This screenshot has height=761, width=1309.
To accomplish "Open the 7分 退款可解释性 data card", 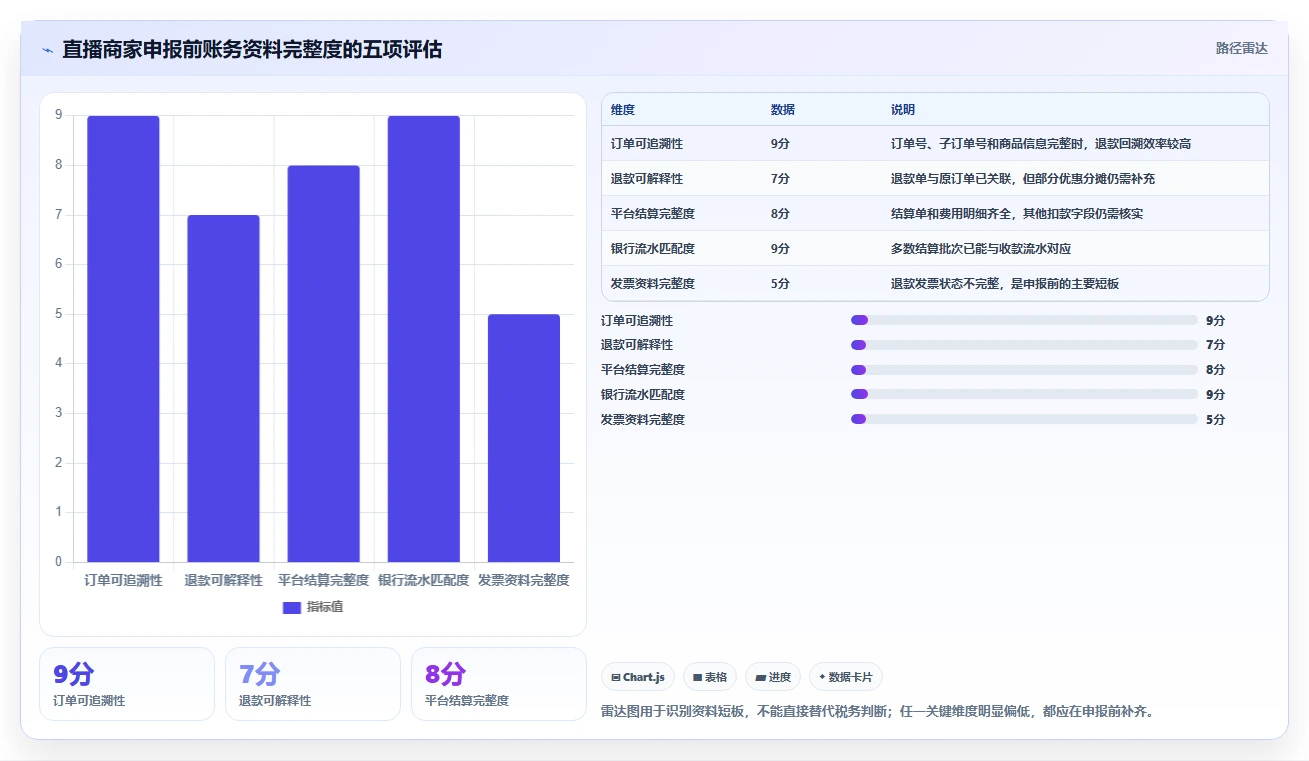I will coord(313,684).
